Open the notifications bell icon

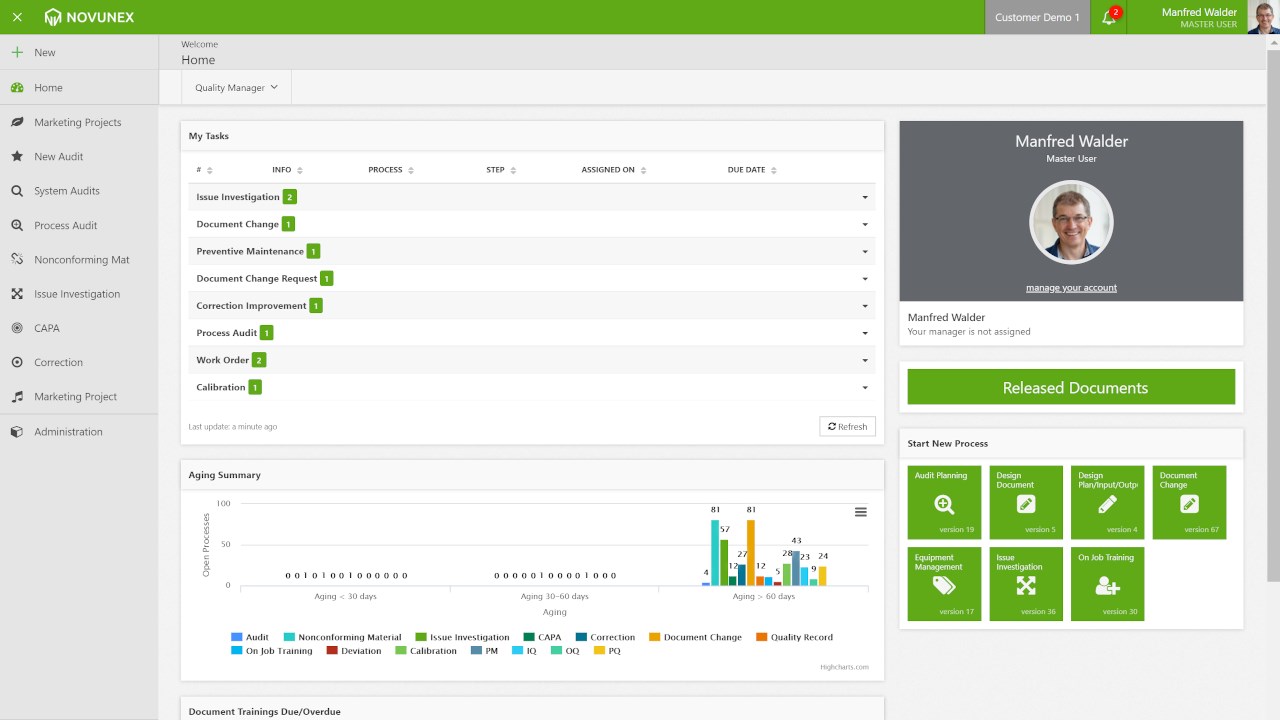pyautogui.click(x=1108, y=17)
